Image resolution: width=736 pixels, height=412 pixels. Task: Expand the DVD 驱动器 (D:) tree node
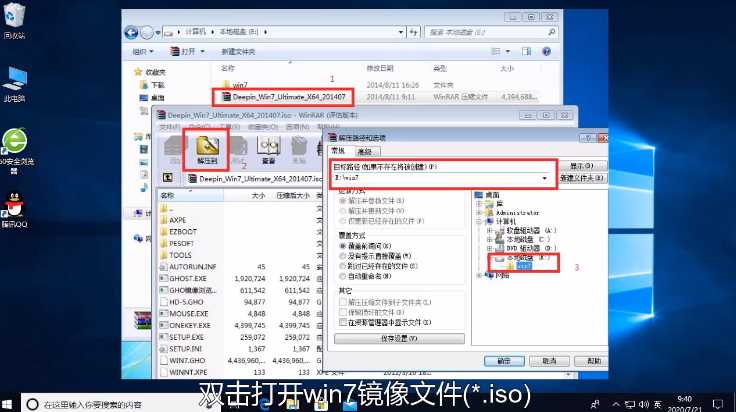click(x=489, y=248)
